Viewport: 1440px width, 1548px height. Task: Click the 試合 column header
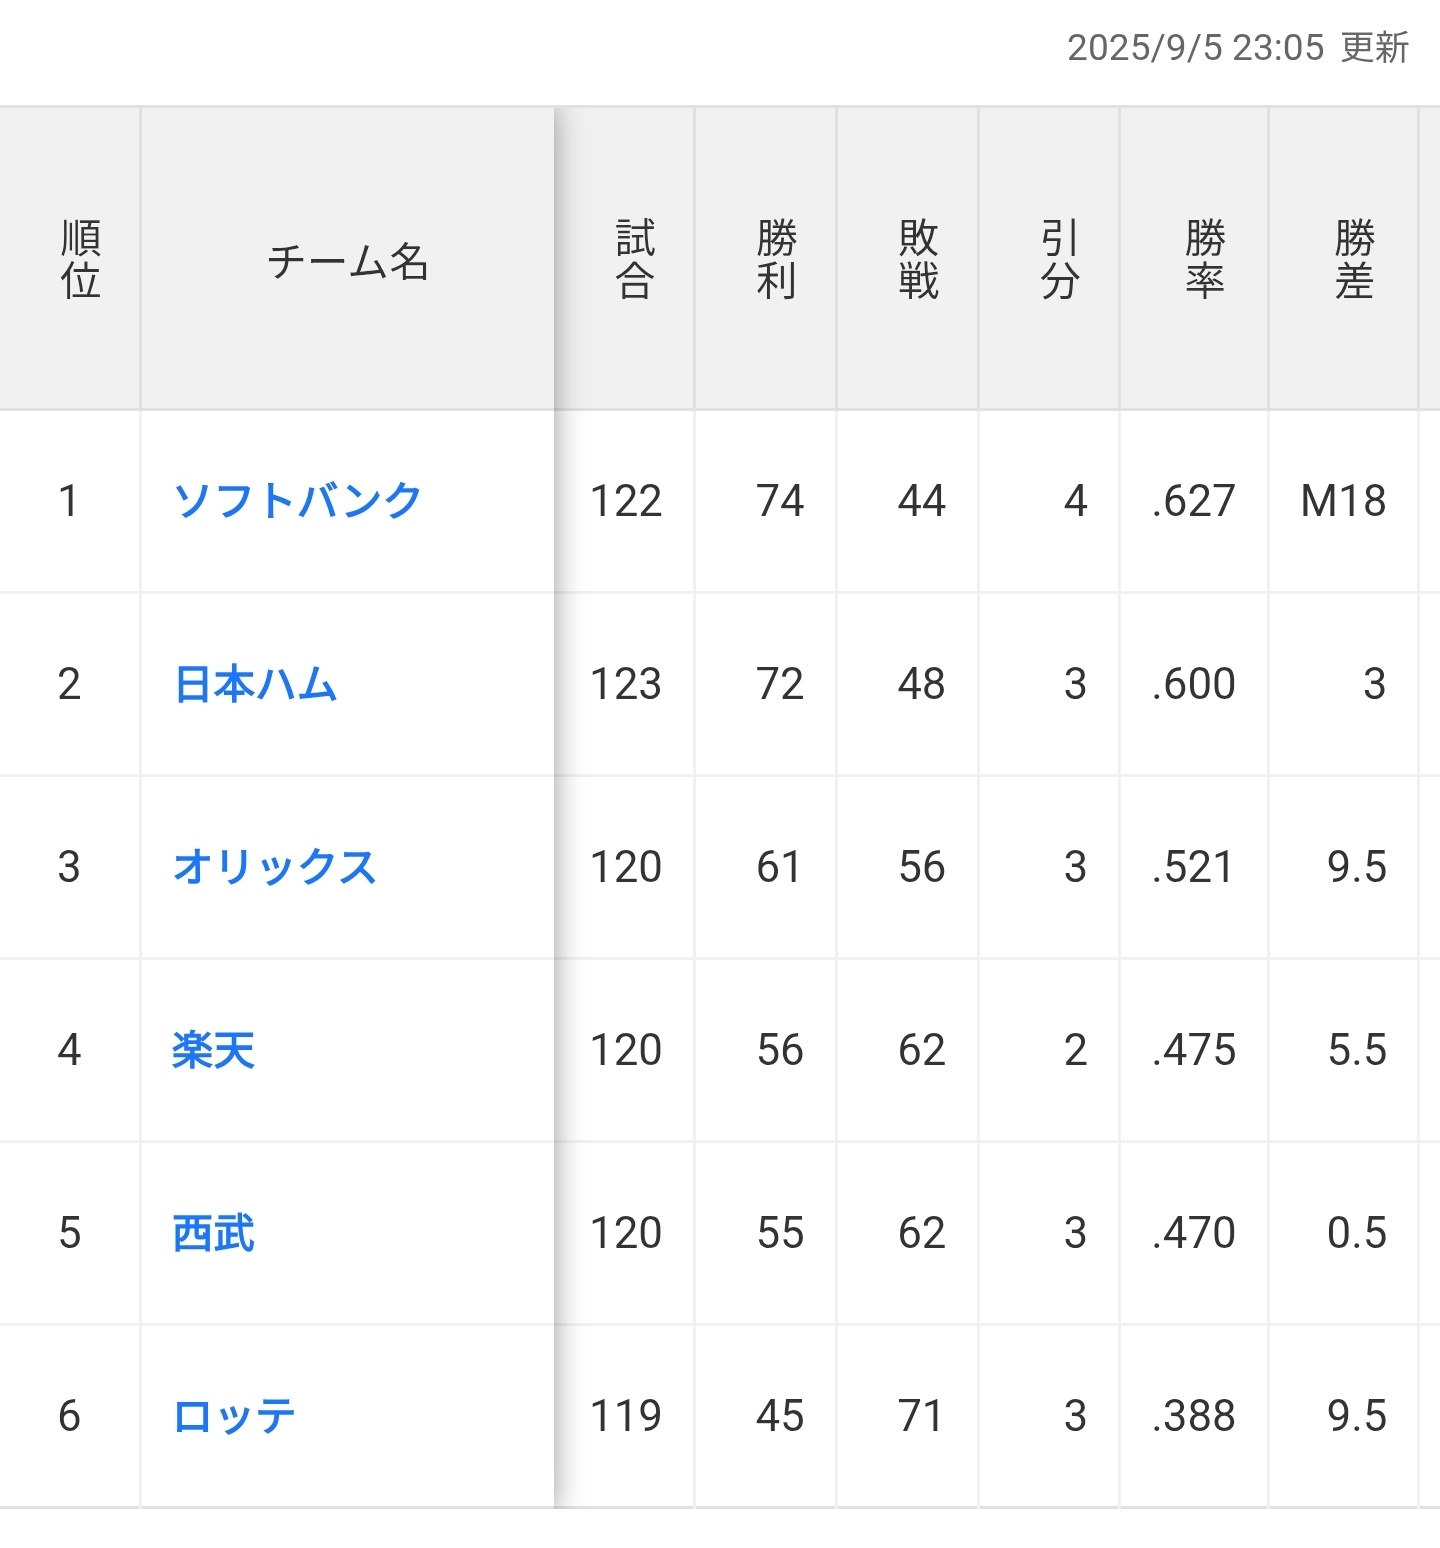pos(635,260)
